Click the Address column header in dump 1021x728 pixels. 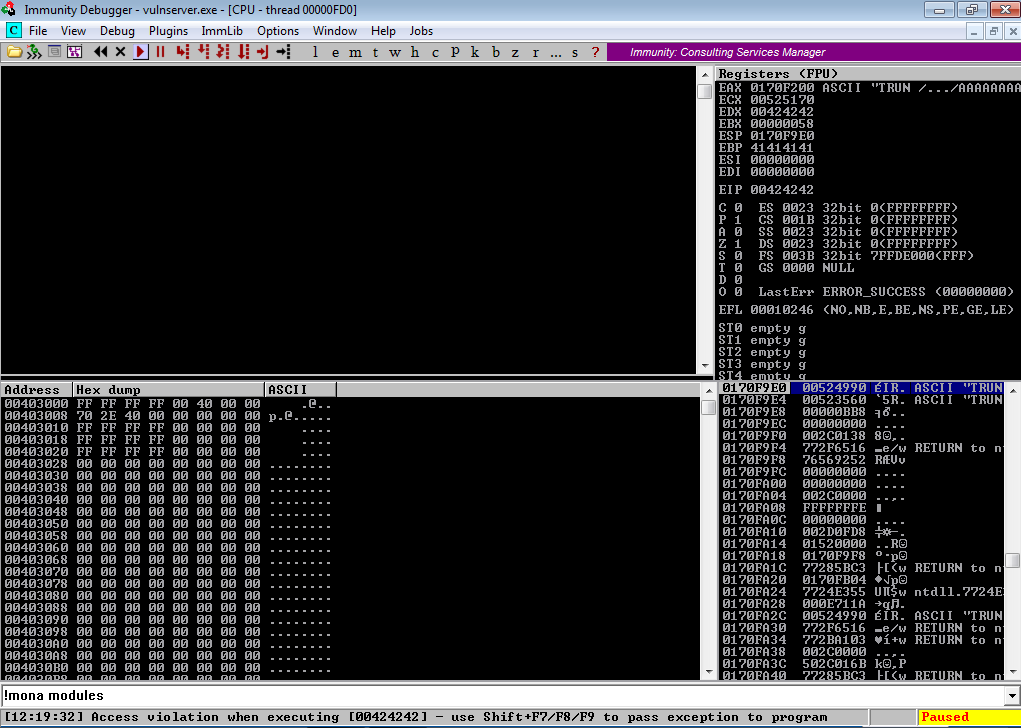pyautogui.click(x=36, y=389)
